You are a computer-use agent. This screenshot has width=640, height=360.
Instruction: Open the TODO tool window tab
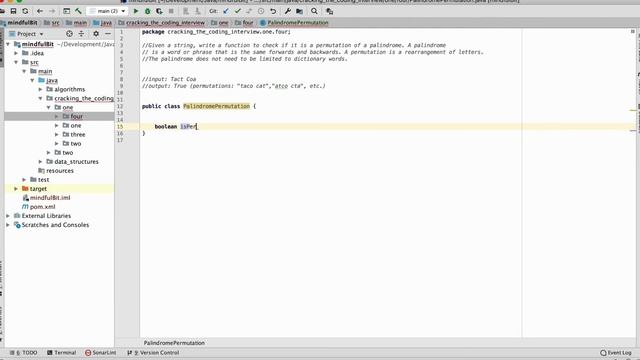coord(24,353)
